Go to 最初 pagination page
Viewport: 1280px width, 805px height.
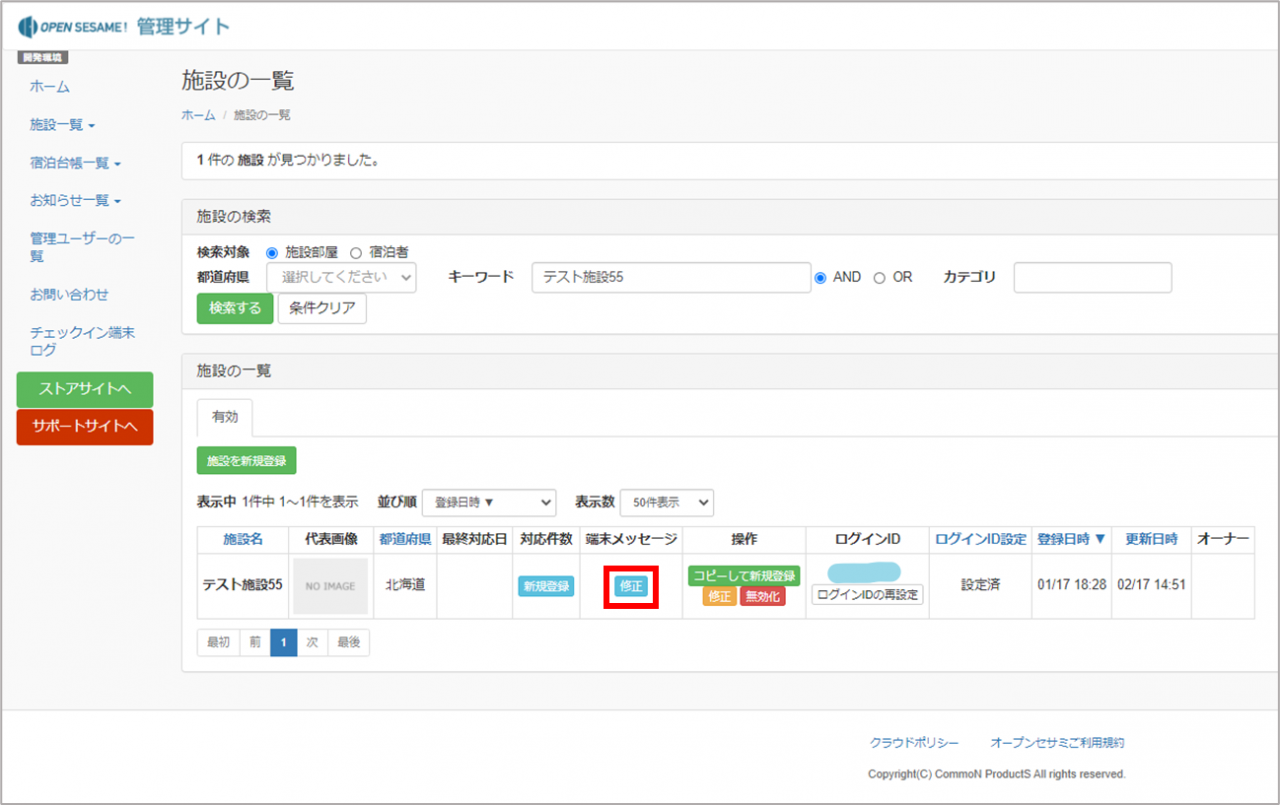point(218,643)
